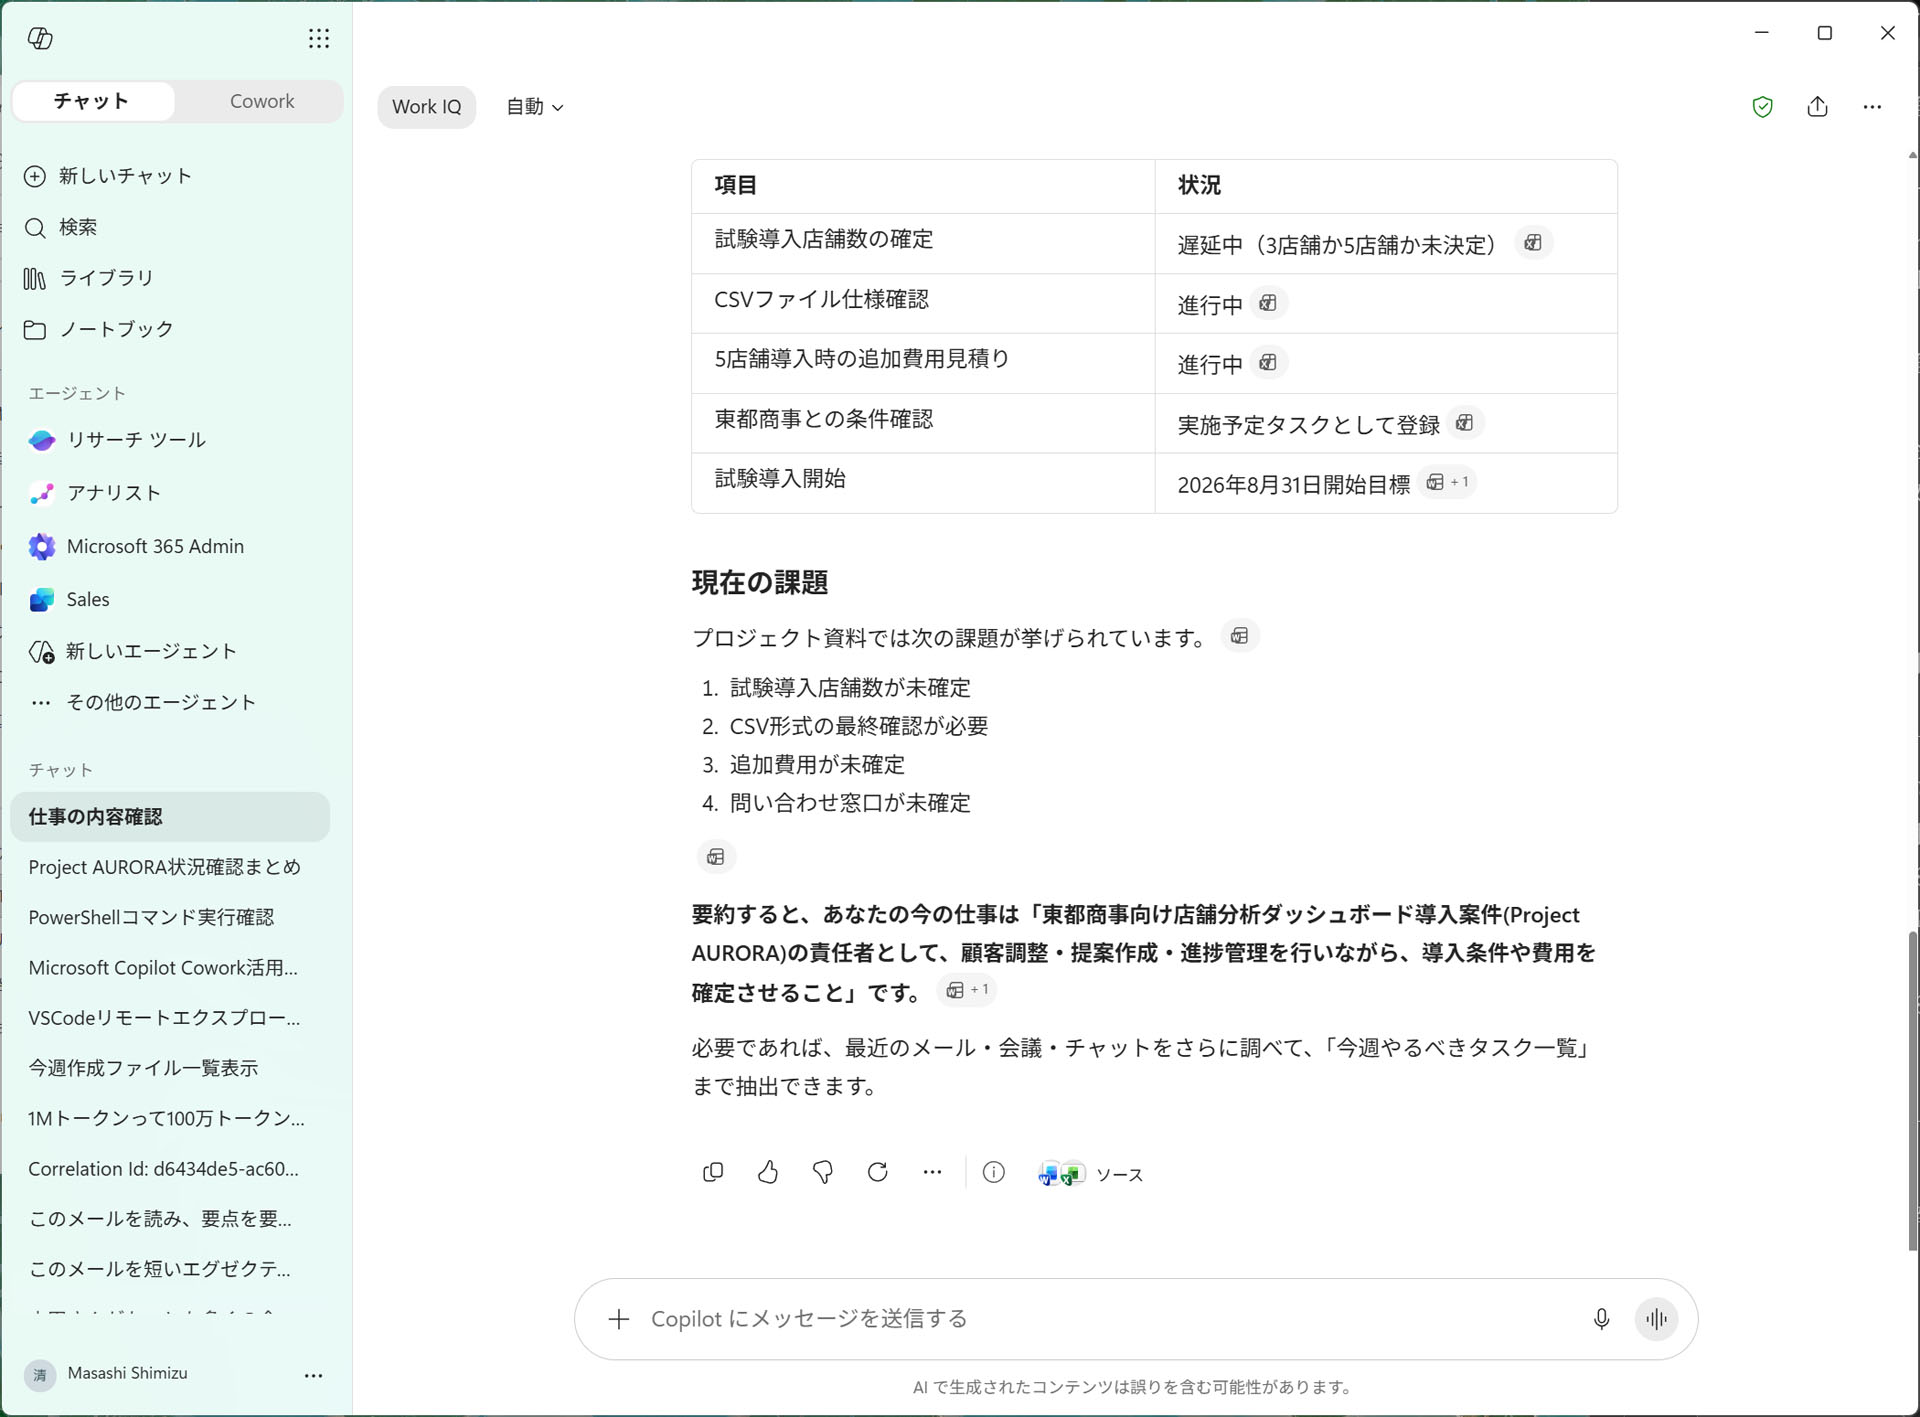Open the ソース sources list
This screenshot has height=1417, width=1920.
coord(1091,1174)
